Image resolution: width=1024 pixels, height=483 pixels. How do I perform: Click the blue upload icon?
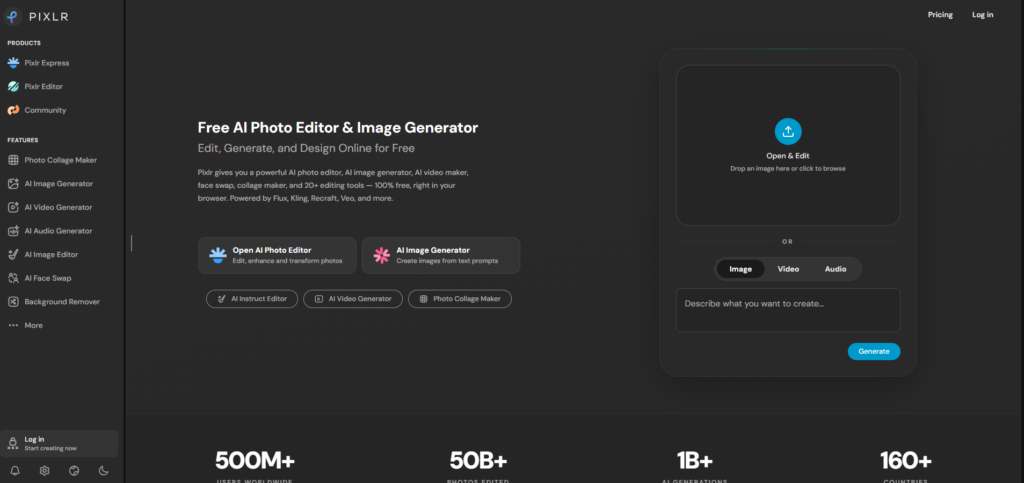pyautogui.click(x=788, y=131)
